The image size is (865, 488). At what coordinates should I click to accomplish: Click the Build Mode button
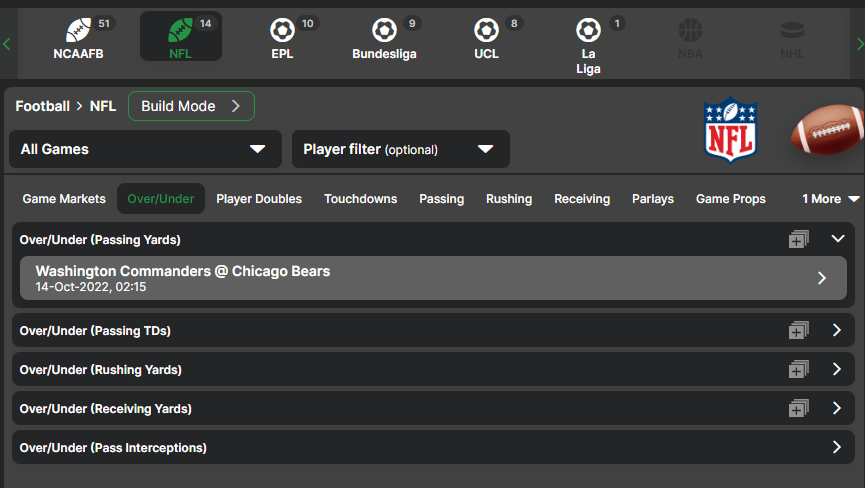(x=191, y=106)
